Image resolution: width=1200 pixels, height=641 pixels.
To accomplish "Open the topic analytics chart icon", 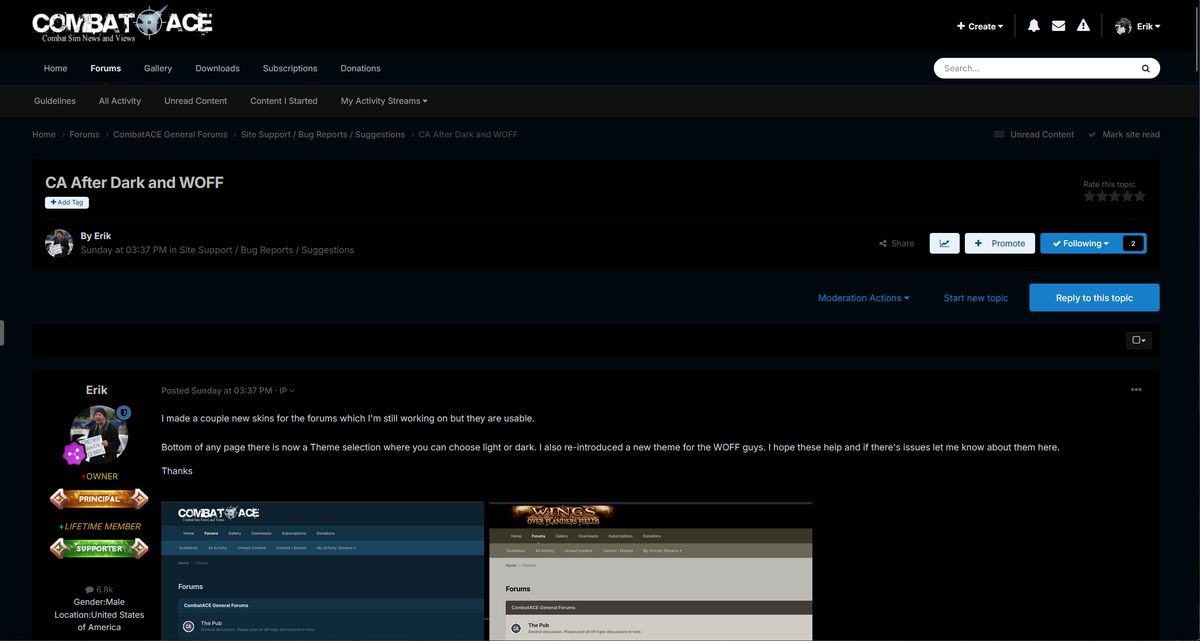I will (x=944, y=243).
